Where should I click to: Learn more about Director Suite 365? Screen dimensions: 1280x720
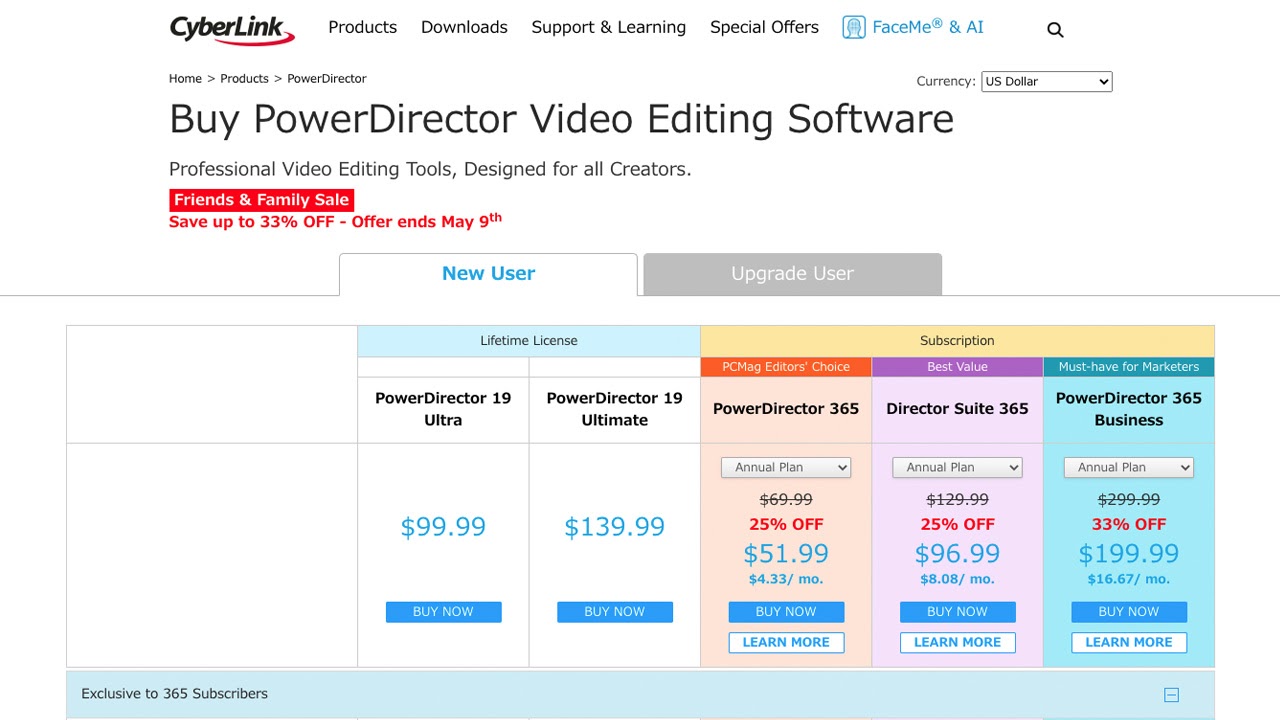click(958, 643)
